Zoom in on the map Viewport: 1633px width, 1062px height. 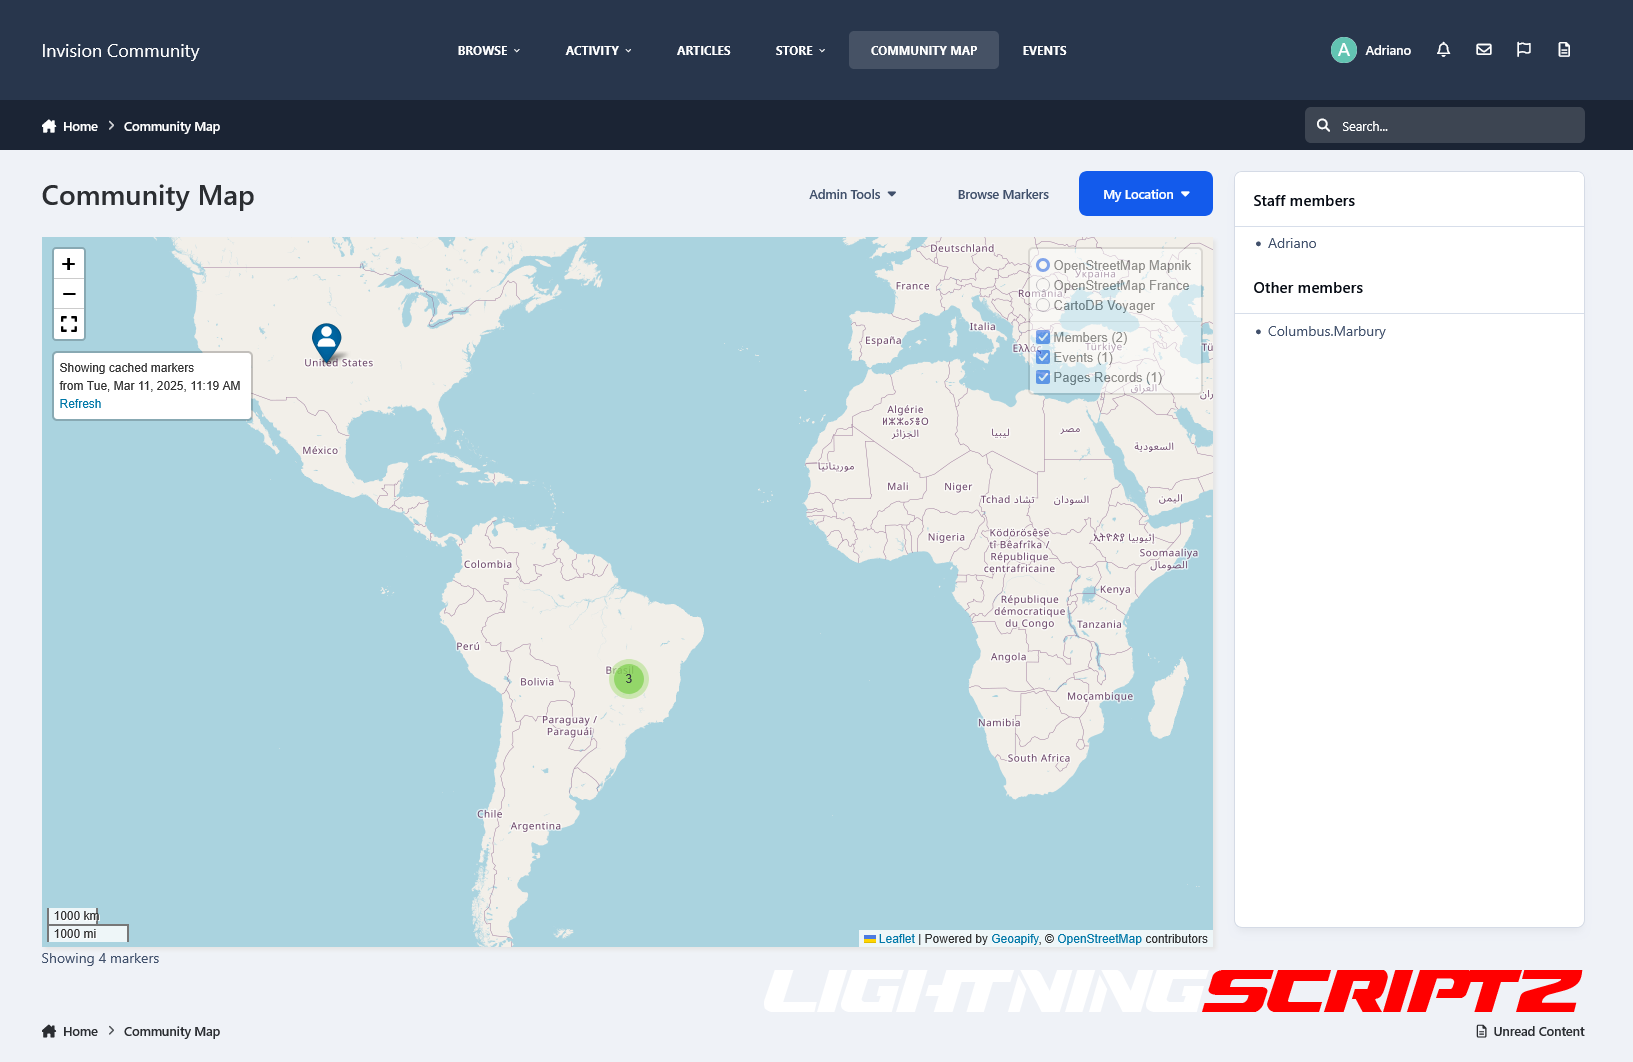(68, 264)
